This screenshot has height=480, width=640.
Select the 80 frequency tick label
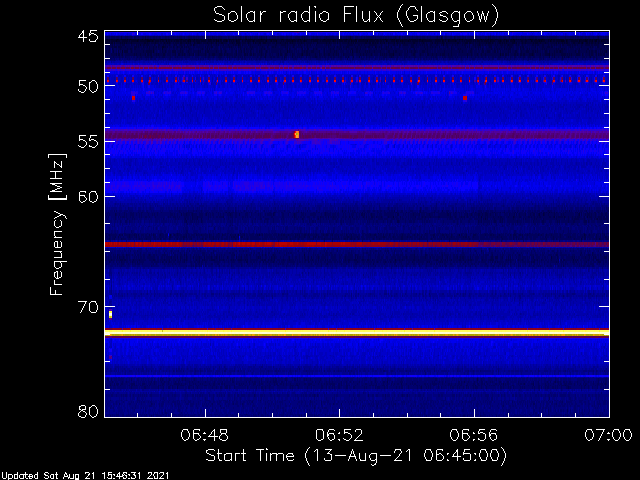click(88, 411)
